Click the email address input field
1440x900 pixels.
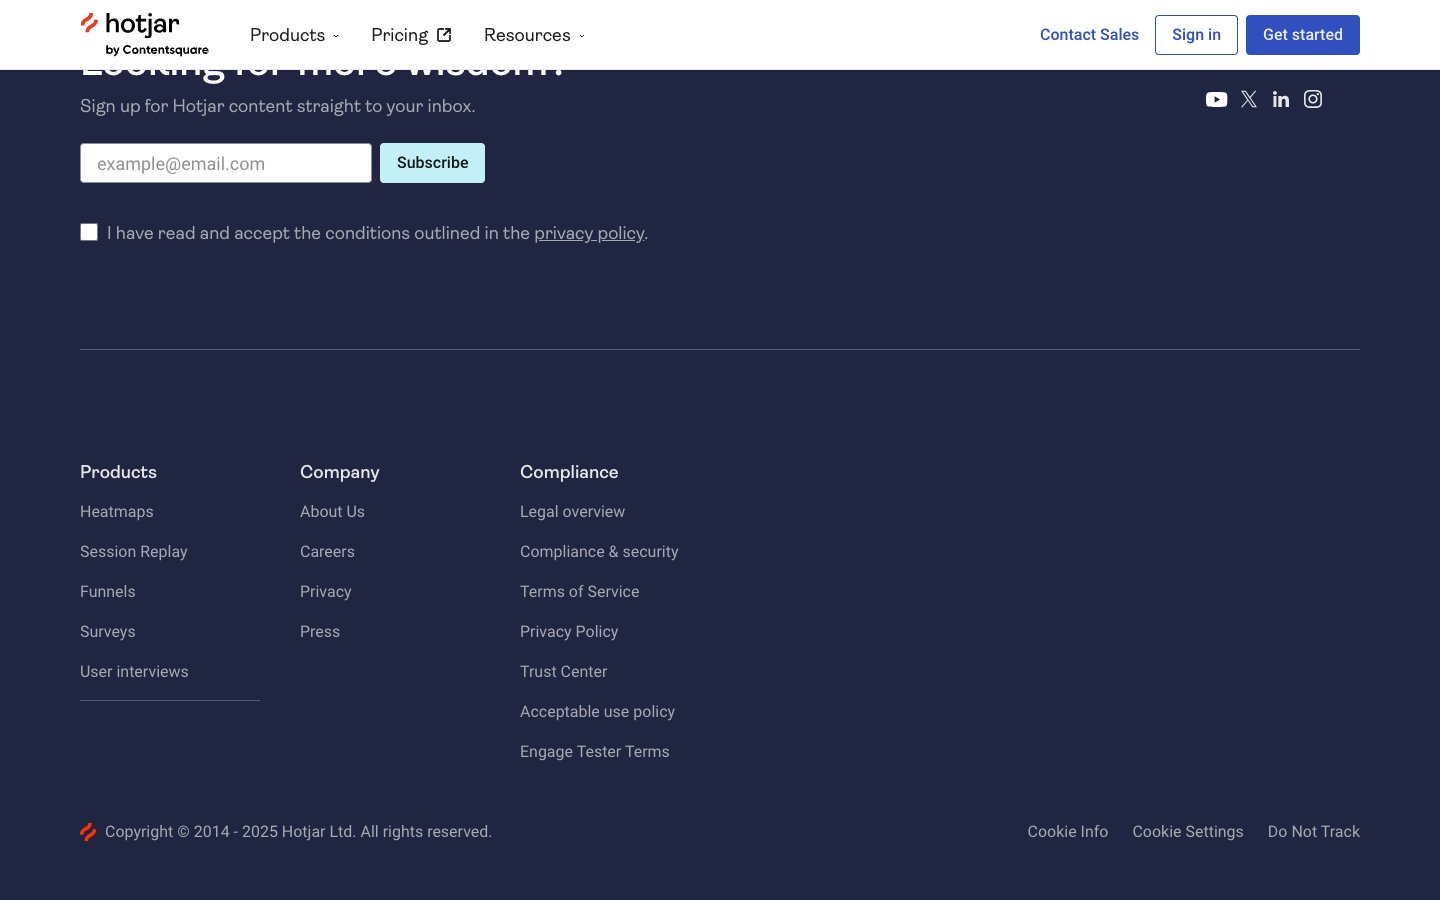(226, 163)
